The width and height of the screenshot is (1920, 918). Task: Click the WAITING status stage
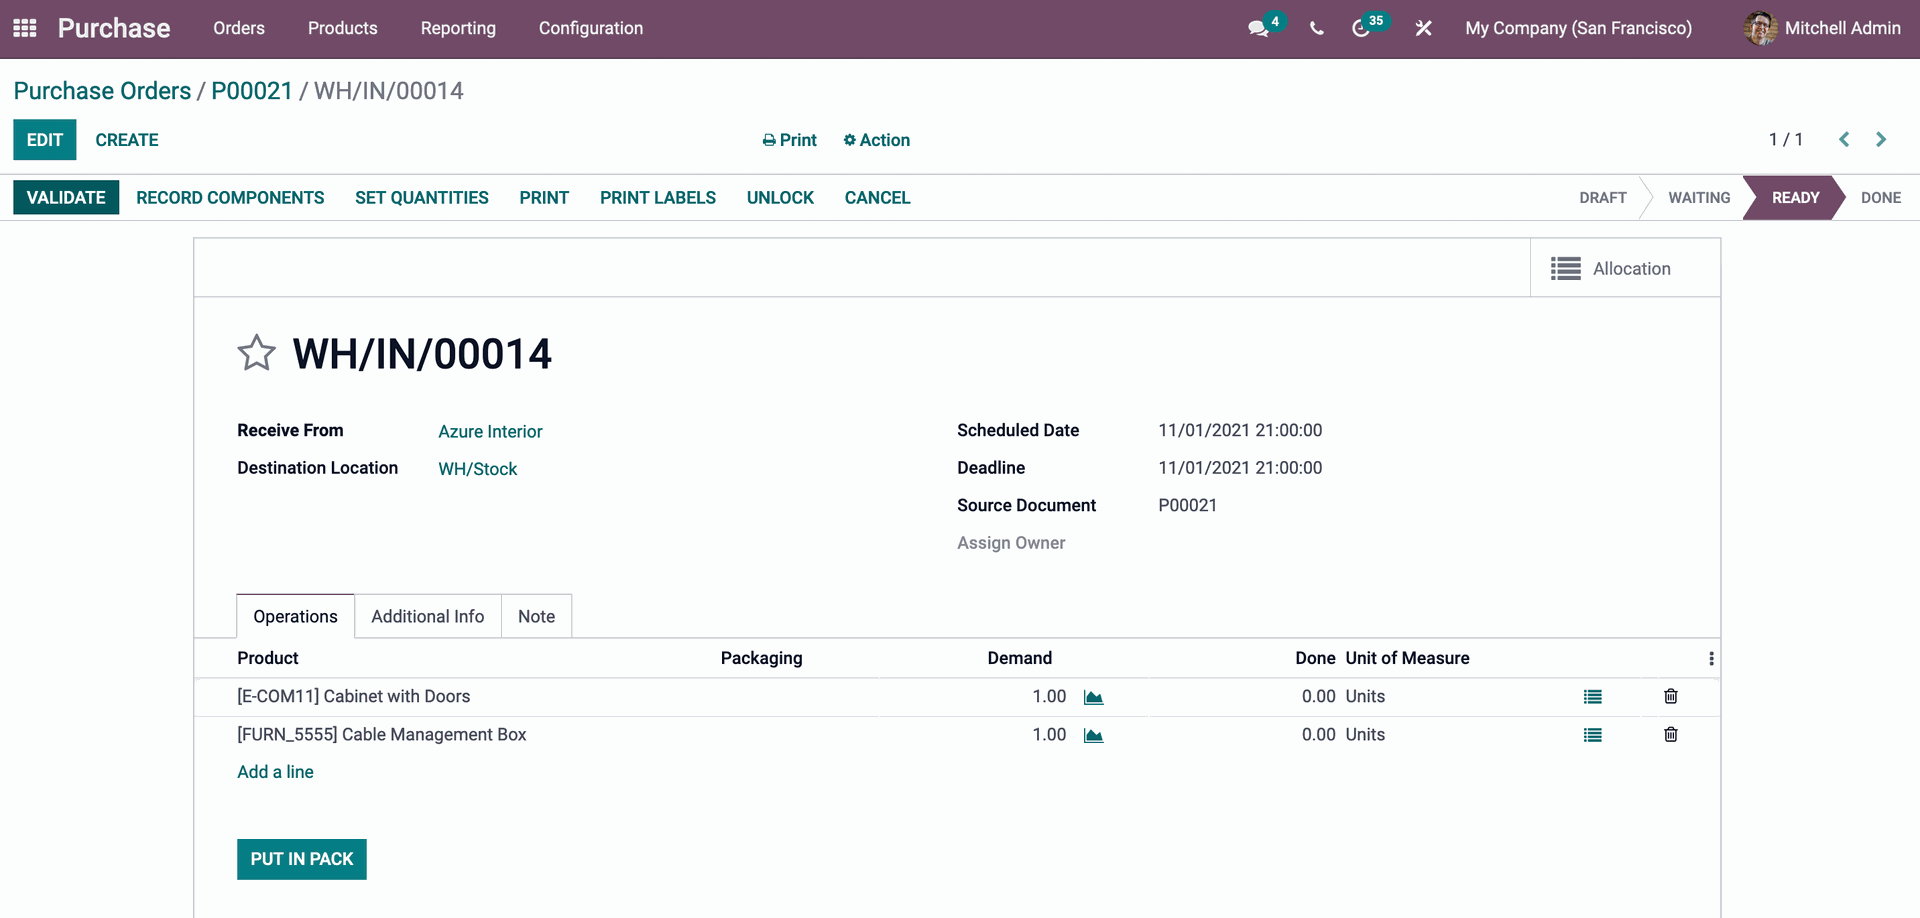tap(1699, 197)
